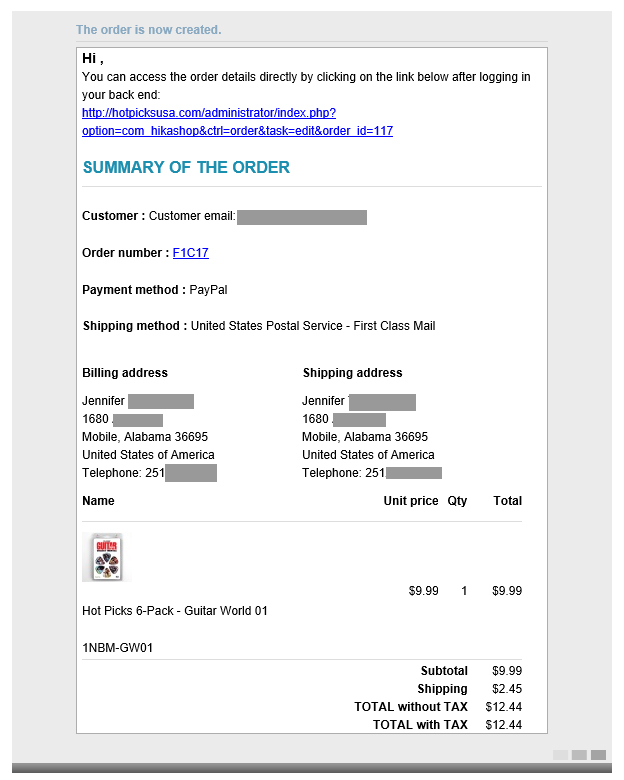Click the darkest gray square in footer
624x780 pixels.
click(x=598, y=755)
